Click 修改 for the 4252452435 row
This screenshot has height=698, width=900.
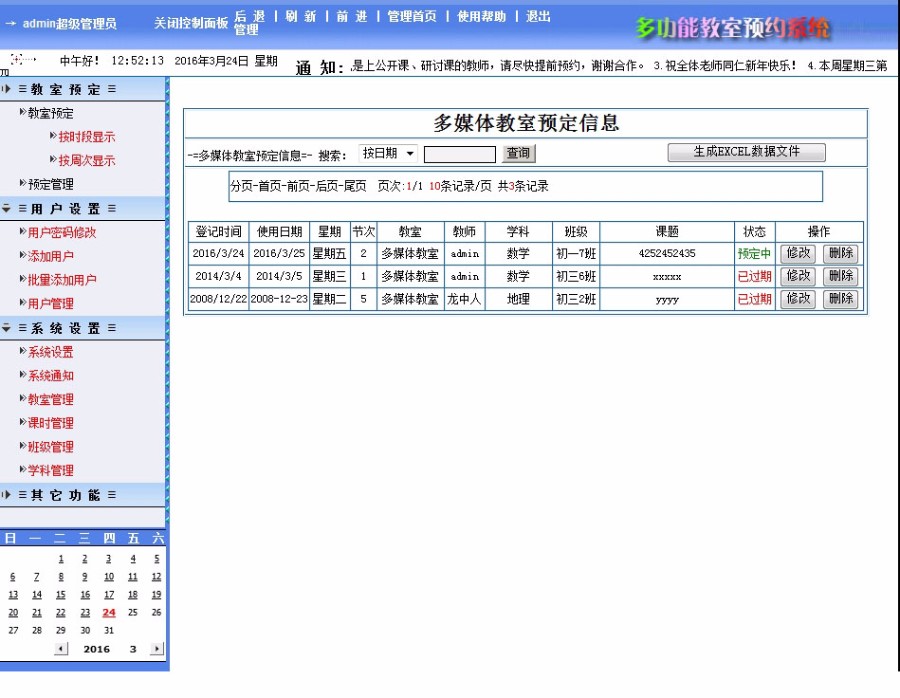[x=798, y=253]
